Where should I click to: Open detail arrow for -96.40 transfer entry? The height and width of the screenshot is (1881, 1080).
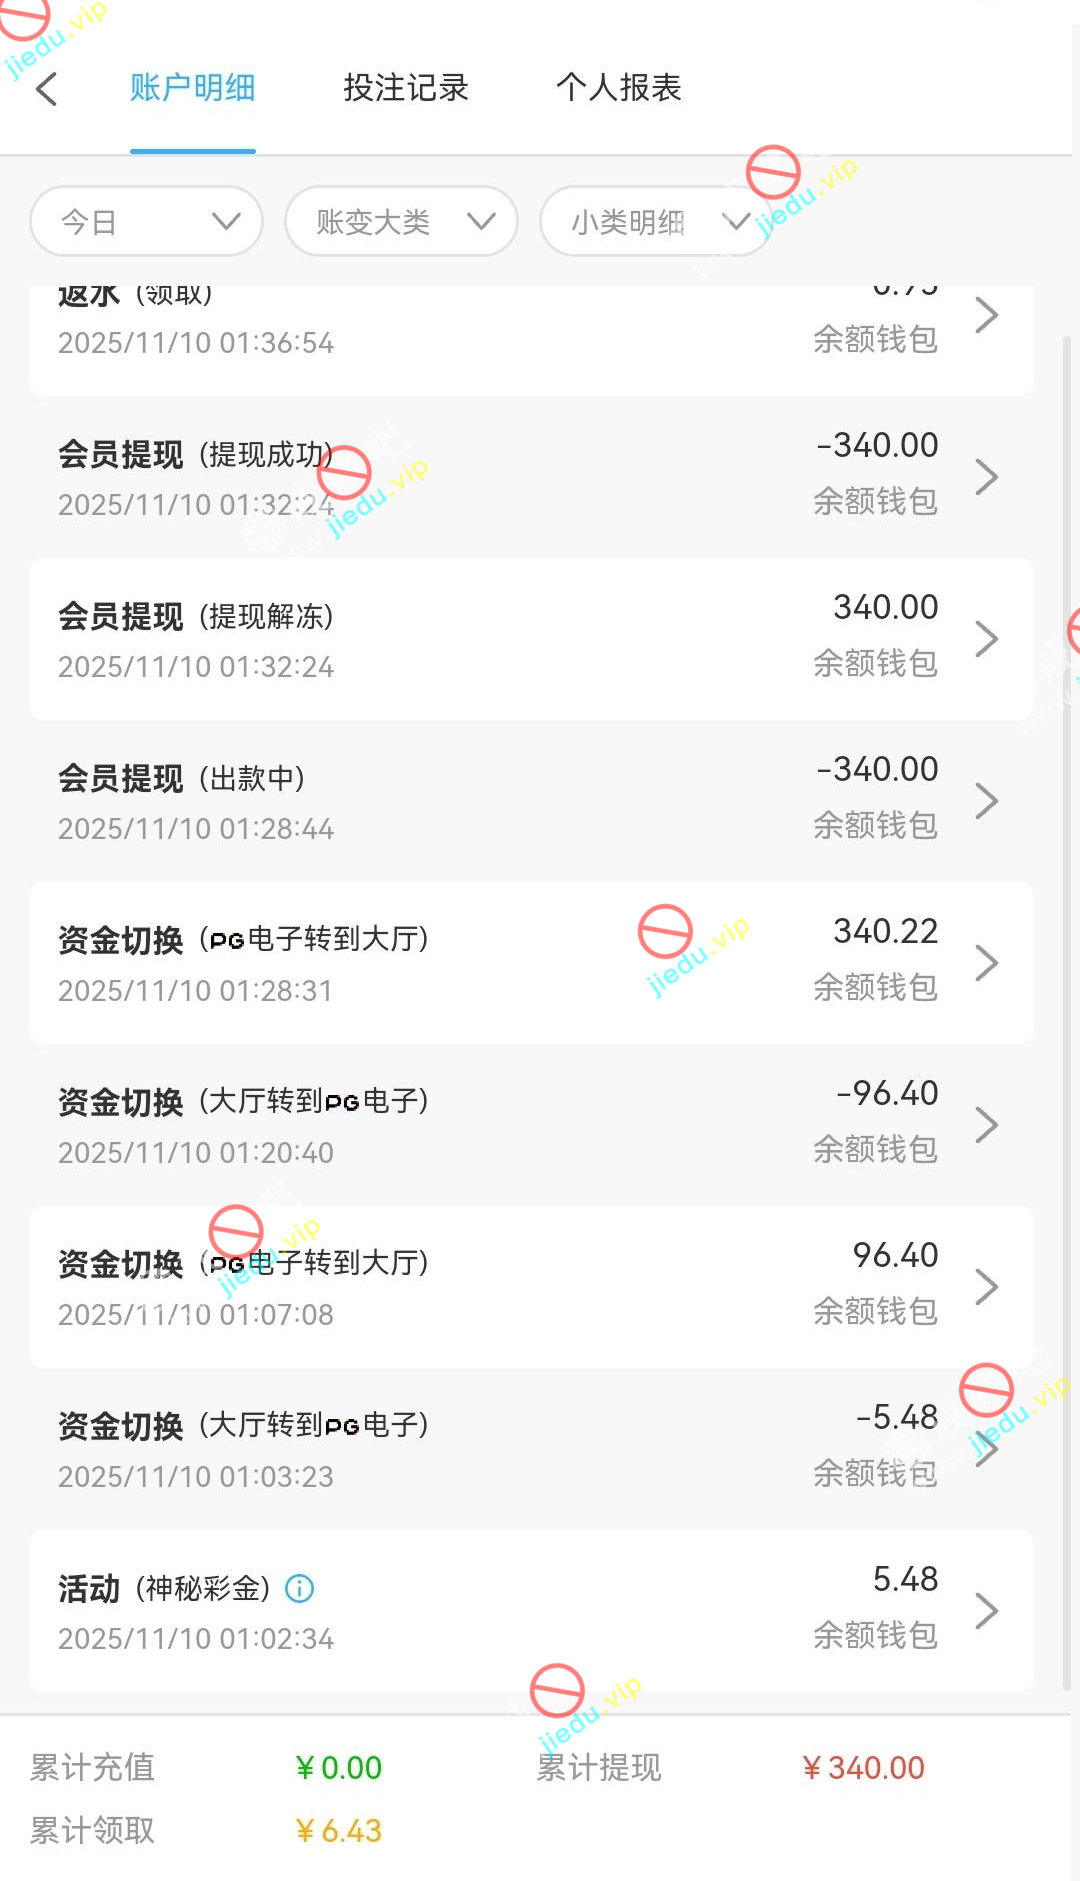[986, 1125]
